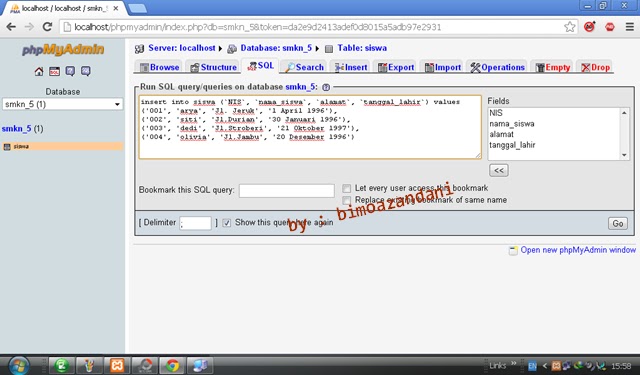The width and height of the screenshot is (640, 375).
Task: Open new phpMyAdmin window link
Action: (x=578, y=250)
